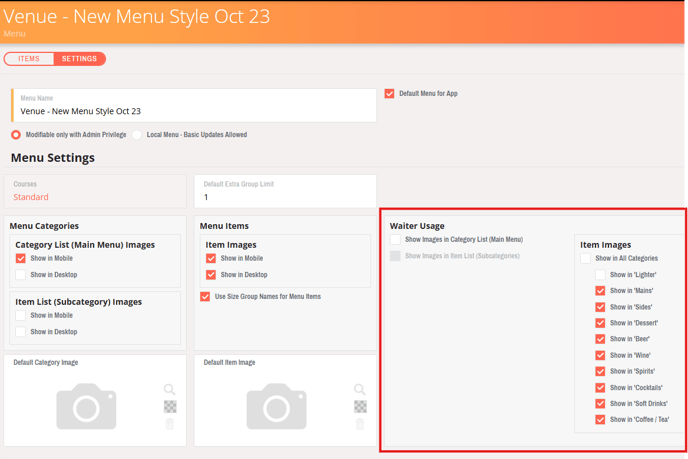Select Modifiable only with Admin Privilege option
The width and height of the screenshot is (688, 459).
point(16,135)
